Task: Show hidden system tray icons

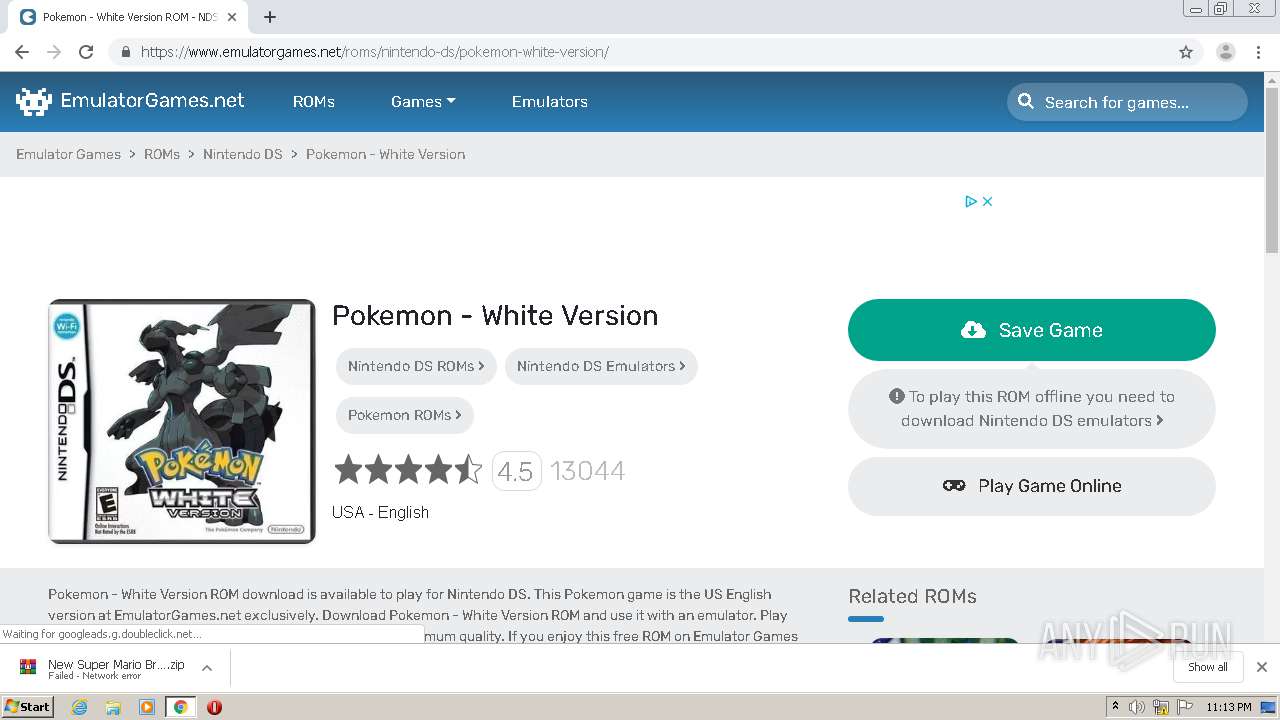Action: click(1115, 706)
